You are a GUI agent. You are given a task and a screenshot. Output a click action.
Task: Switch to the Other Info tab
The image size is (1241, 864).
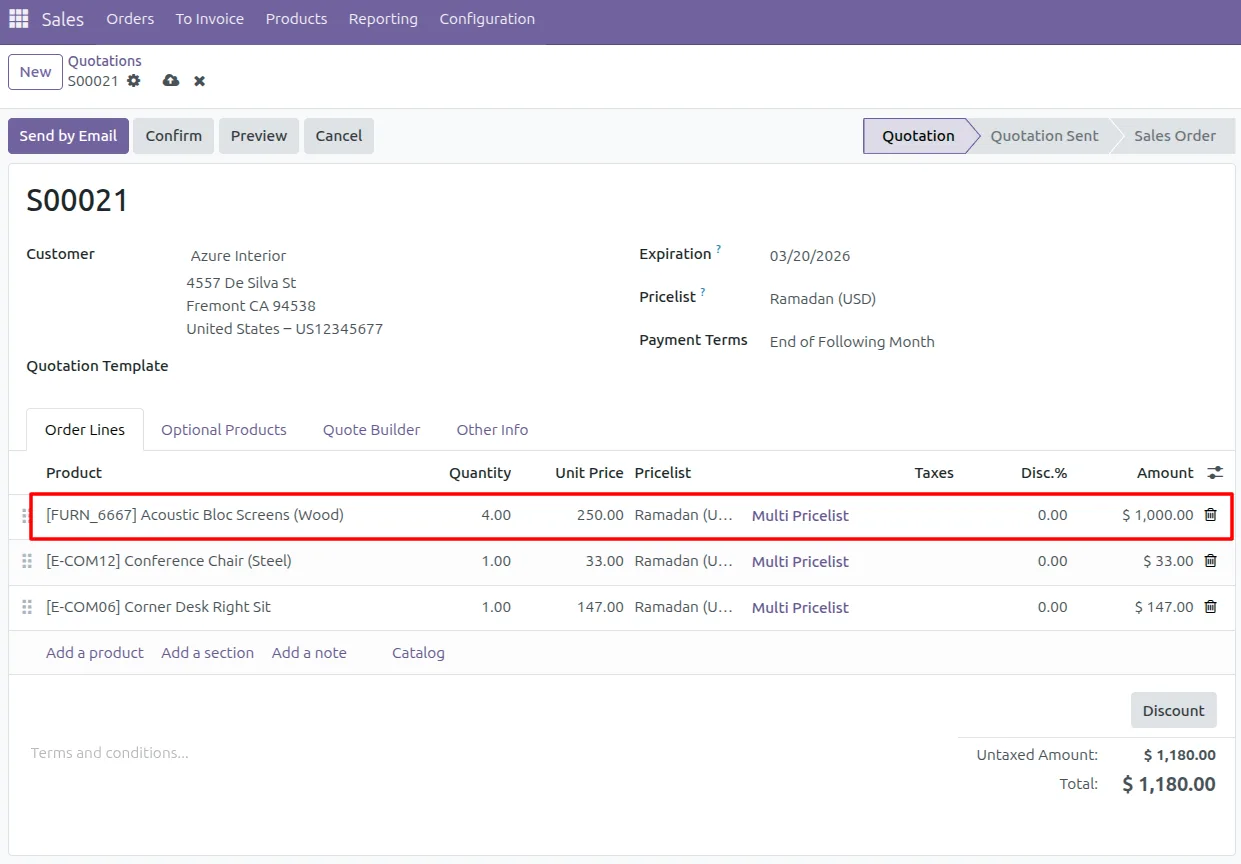(492, 430)
